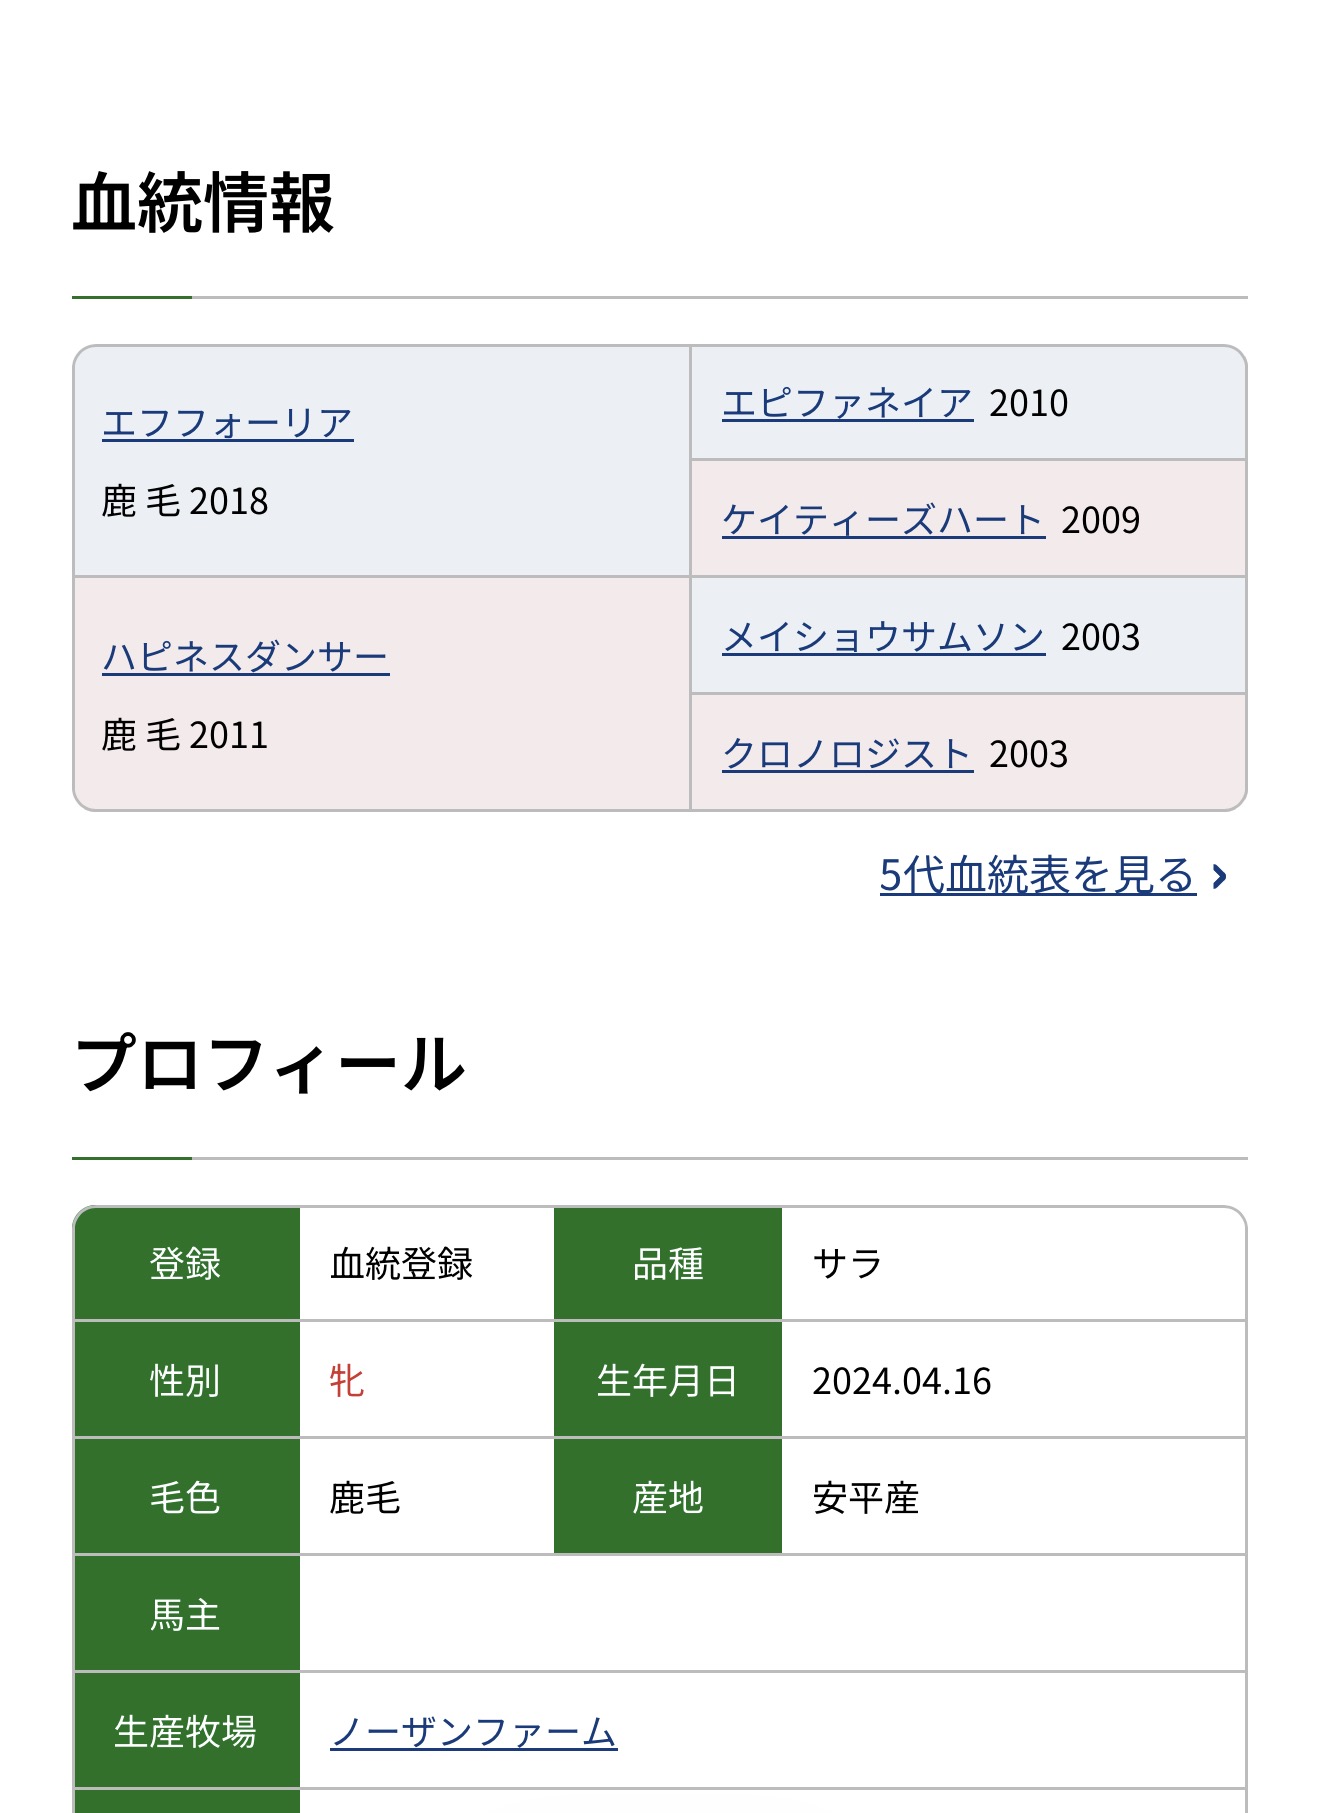Click the 5代血統表を見る link

tap(1038, 875)
